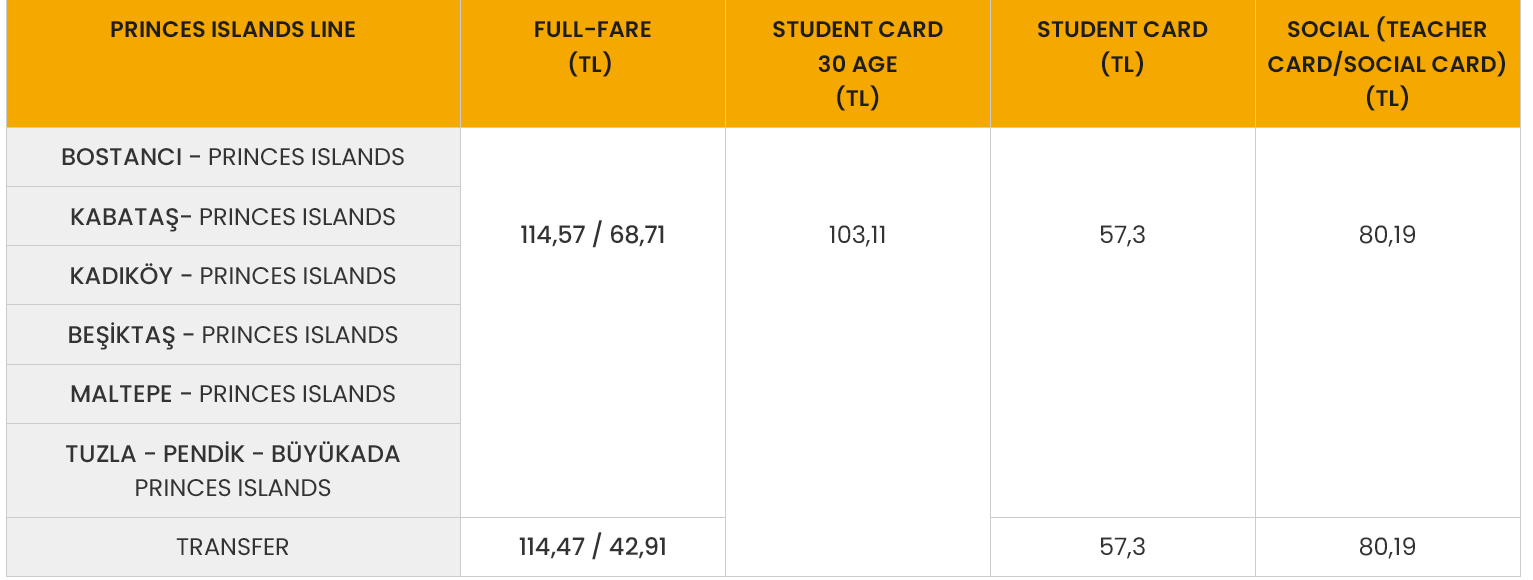Click the 80,19 transfer social price

tap(1387, 547)
